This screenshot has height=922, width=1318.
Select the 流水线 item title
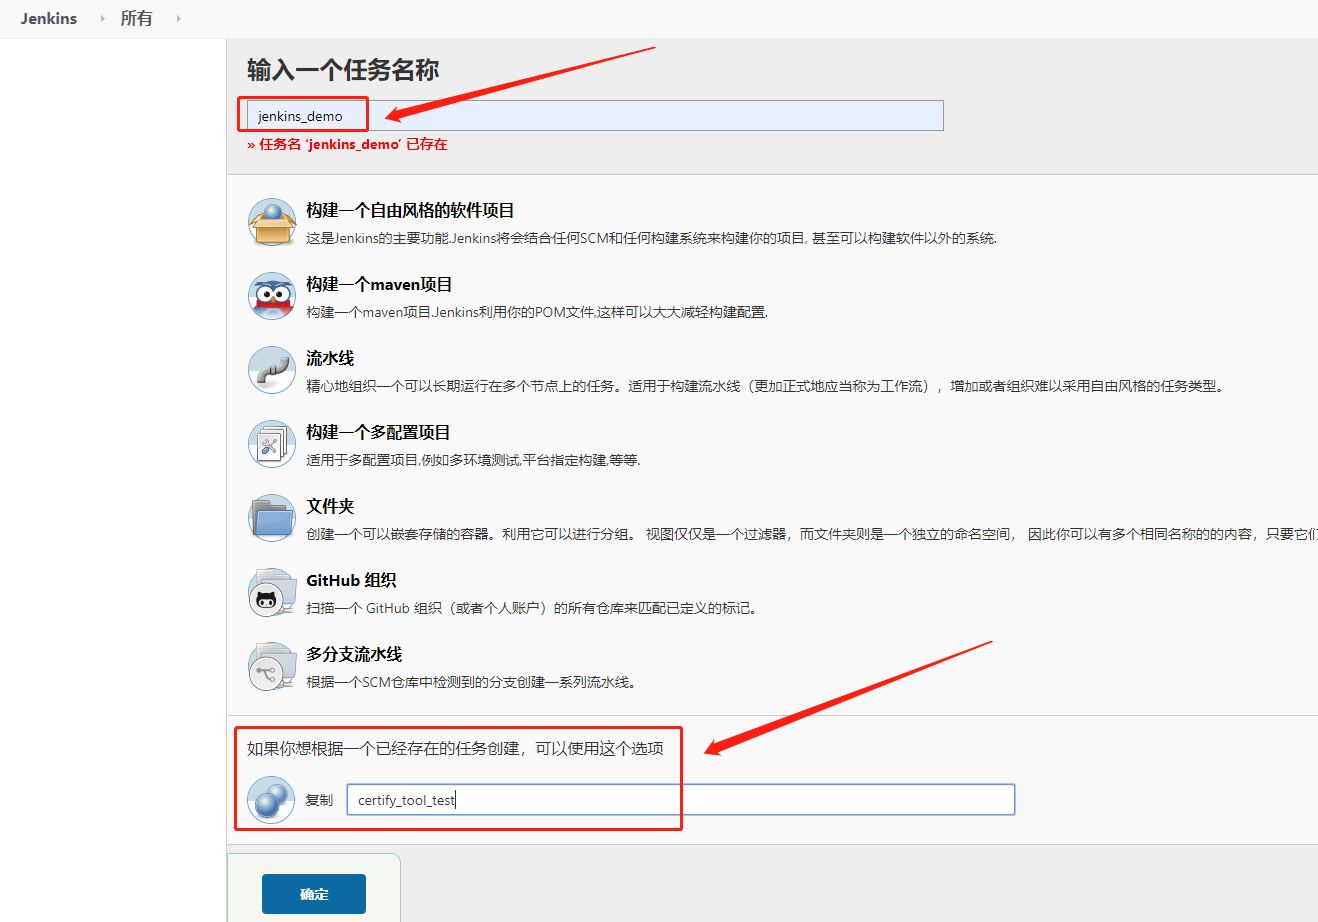[x=330, y=358]
